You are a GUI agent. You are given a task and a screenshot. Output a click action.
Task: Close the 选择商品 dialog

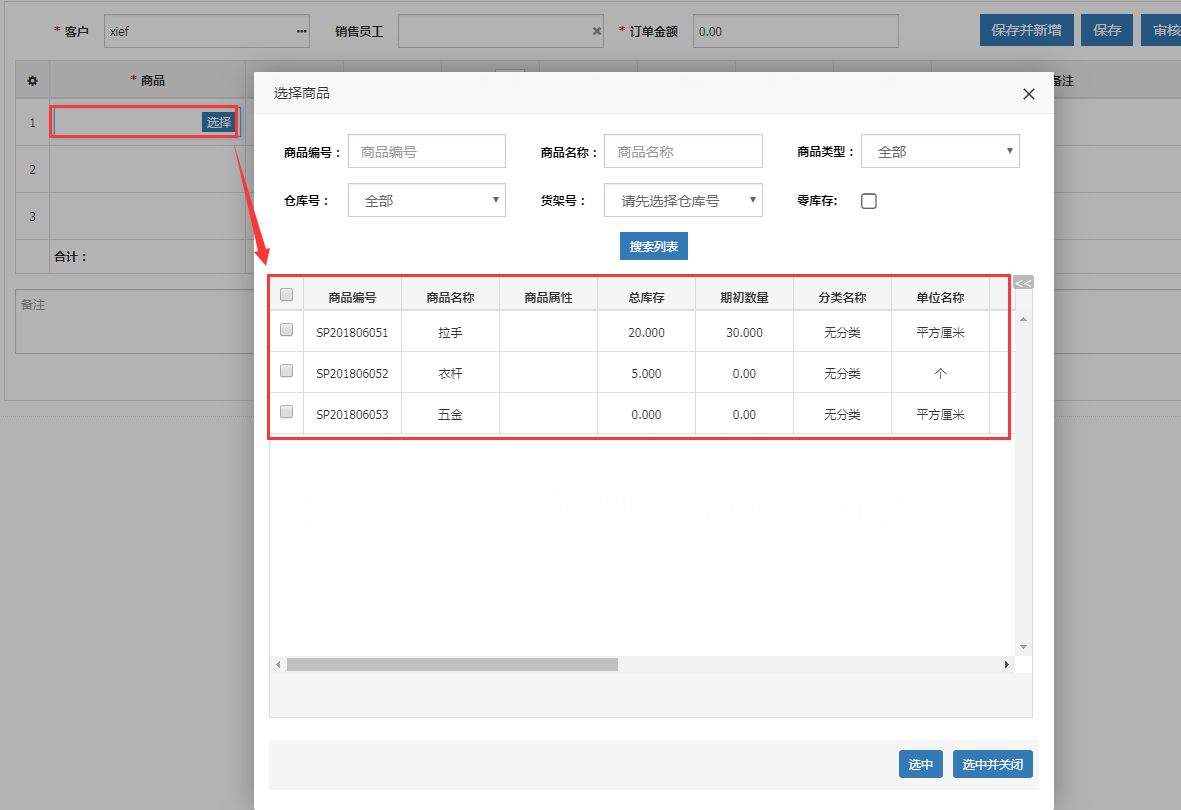tap(1029, 94)
